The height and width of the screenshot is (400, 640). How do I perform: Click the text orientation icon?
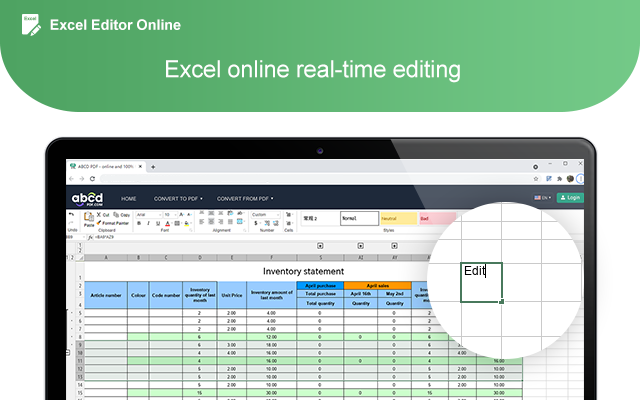click(240, 213)
